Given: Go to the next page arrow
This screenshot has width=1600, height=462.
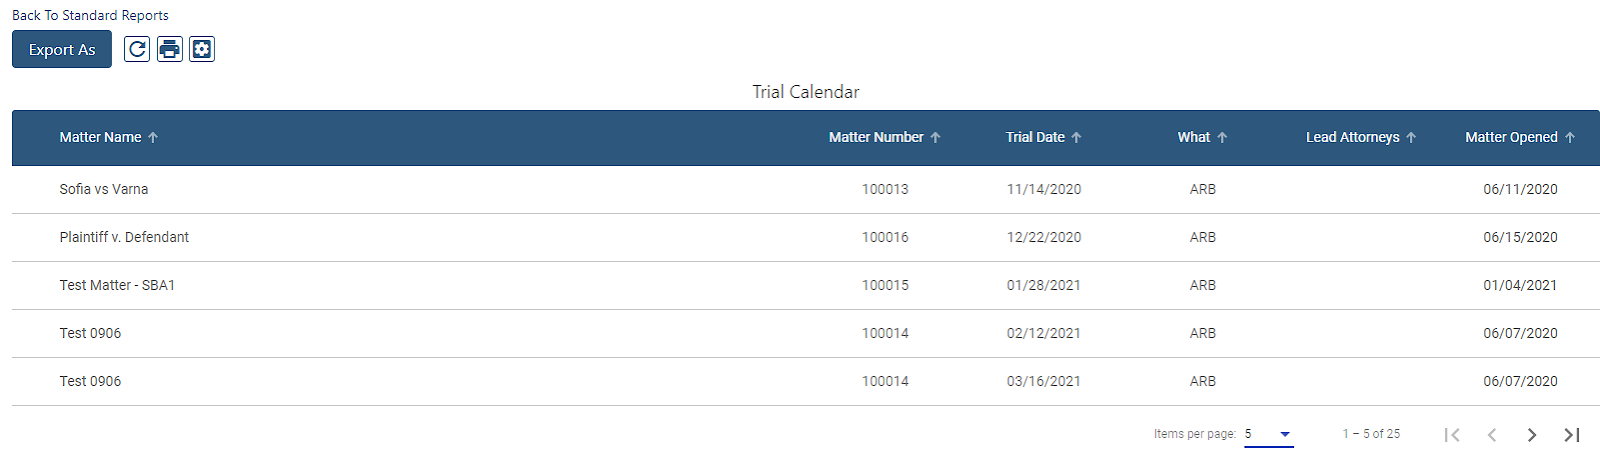Looking at the screenshot, I should click(x=1531, y=434).
